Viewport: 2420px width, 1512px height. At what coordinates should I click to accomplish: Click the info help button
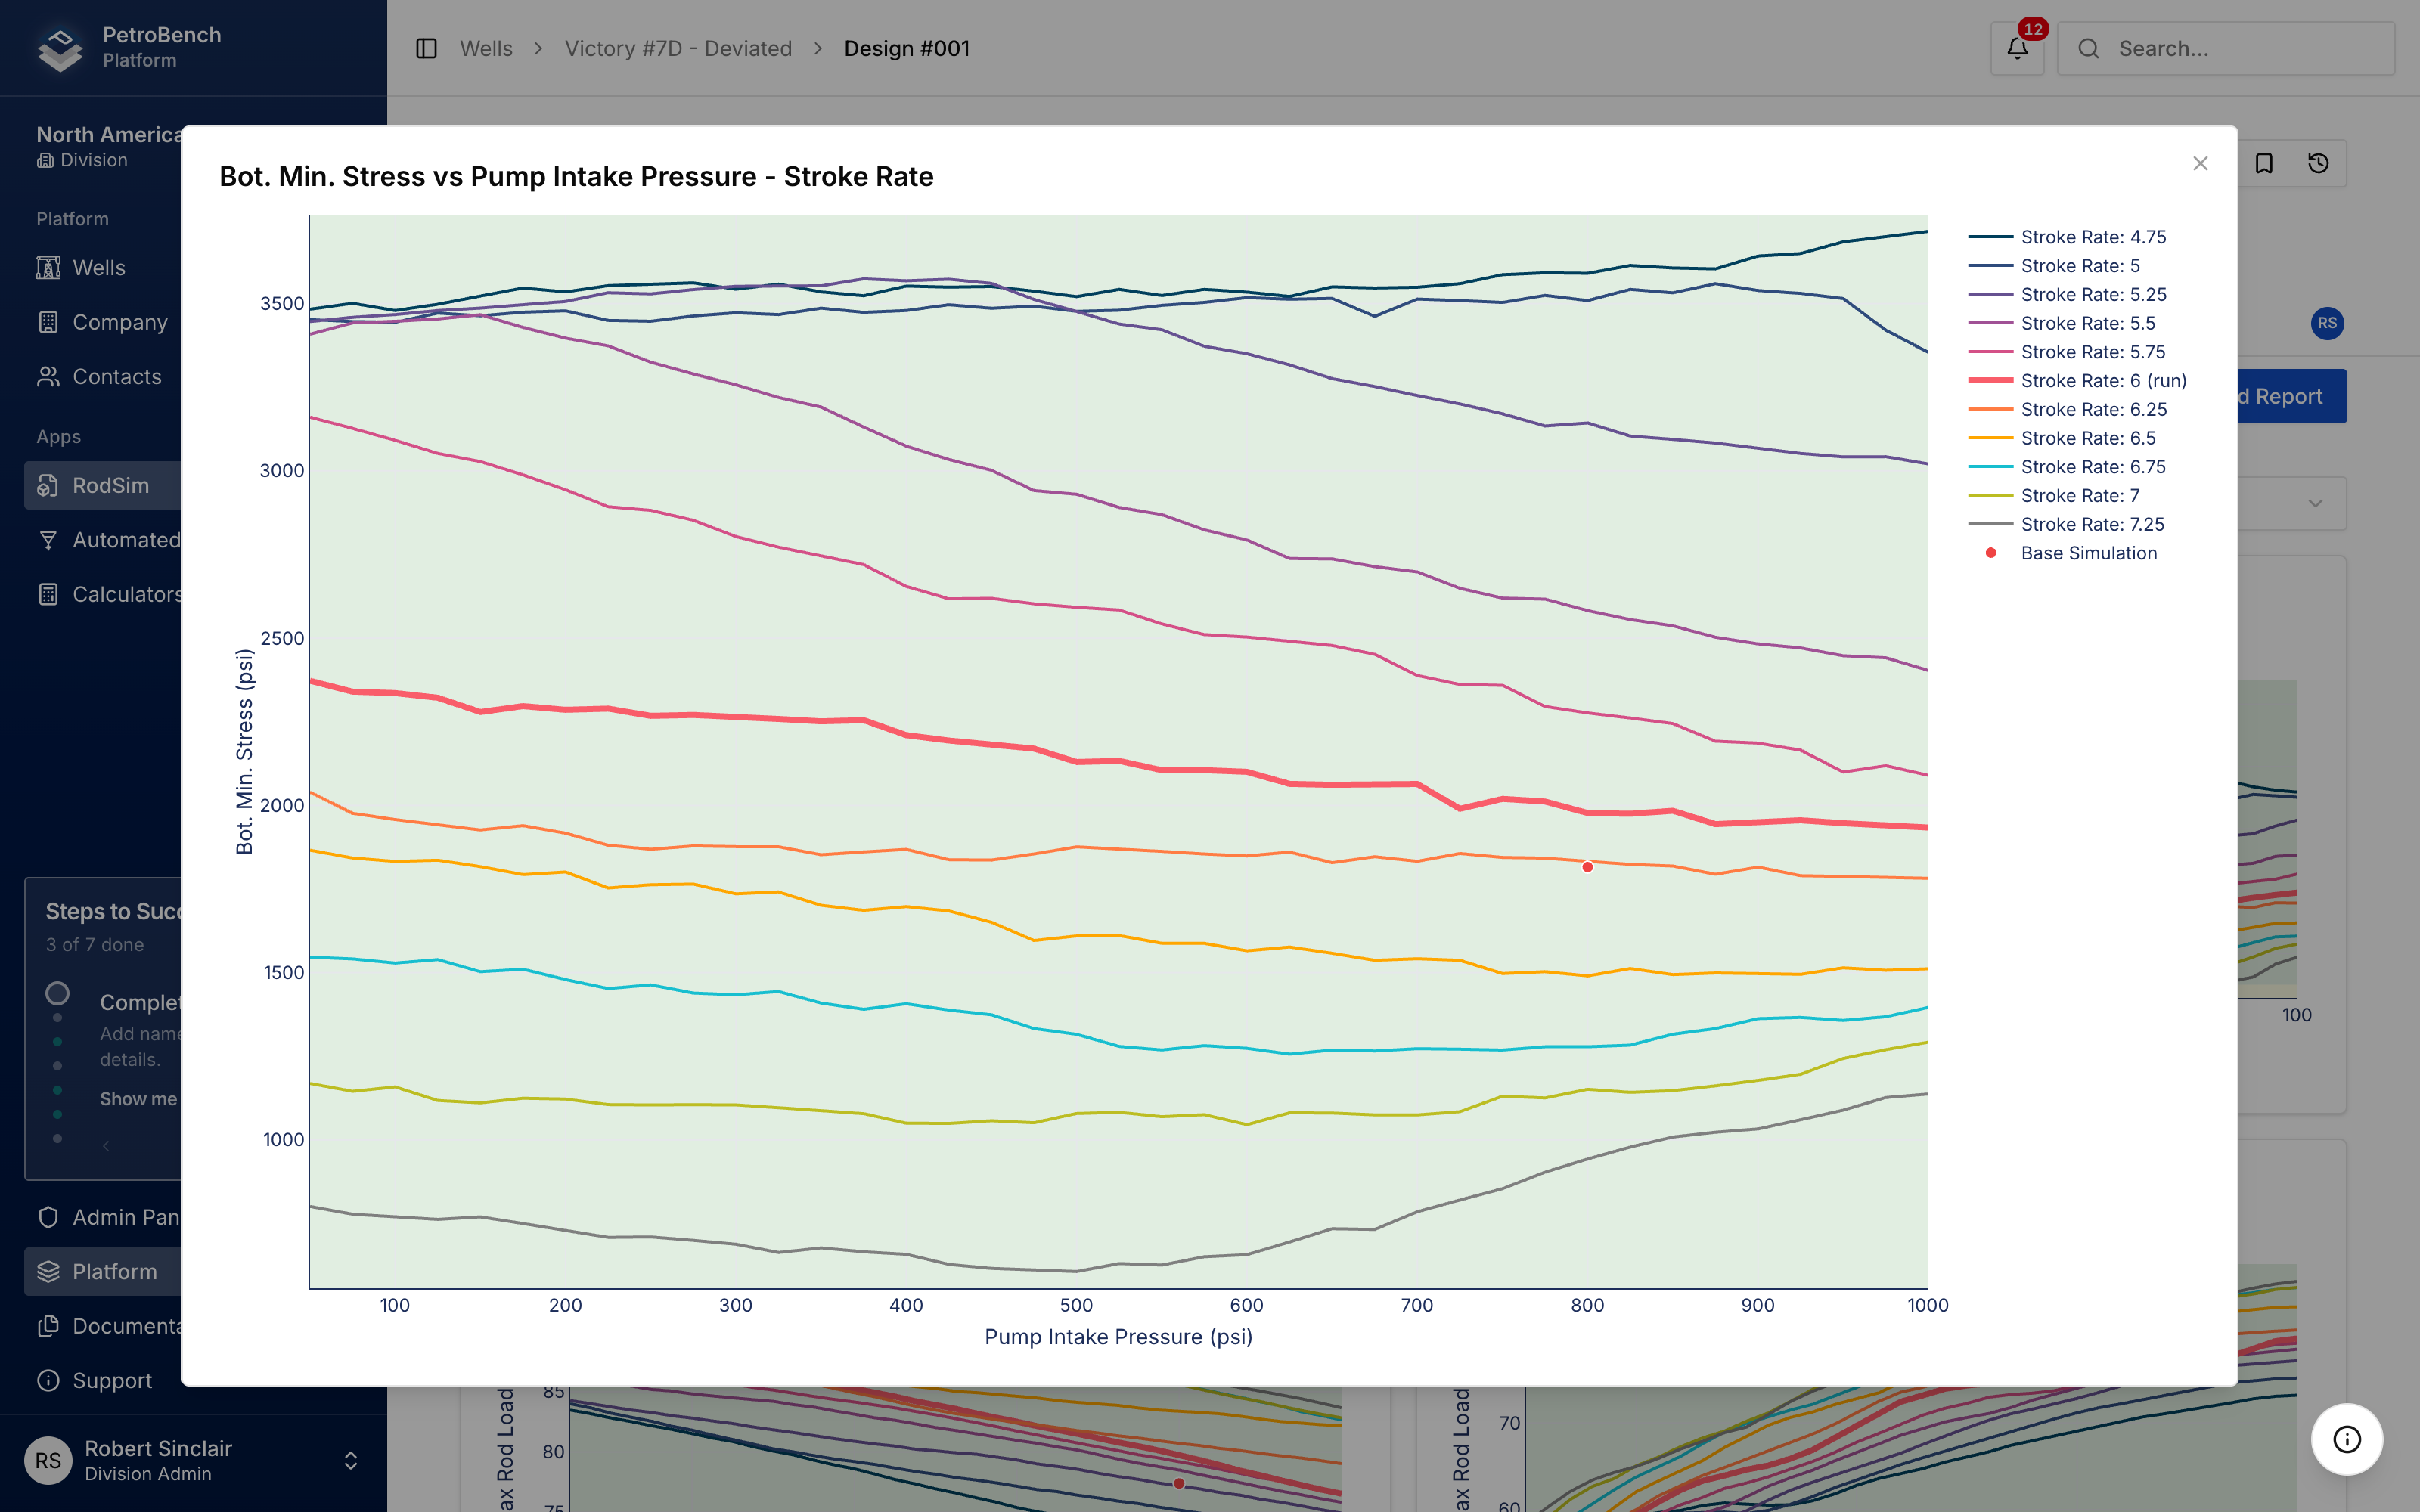click(x=2346, y=1439)
